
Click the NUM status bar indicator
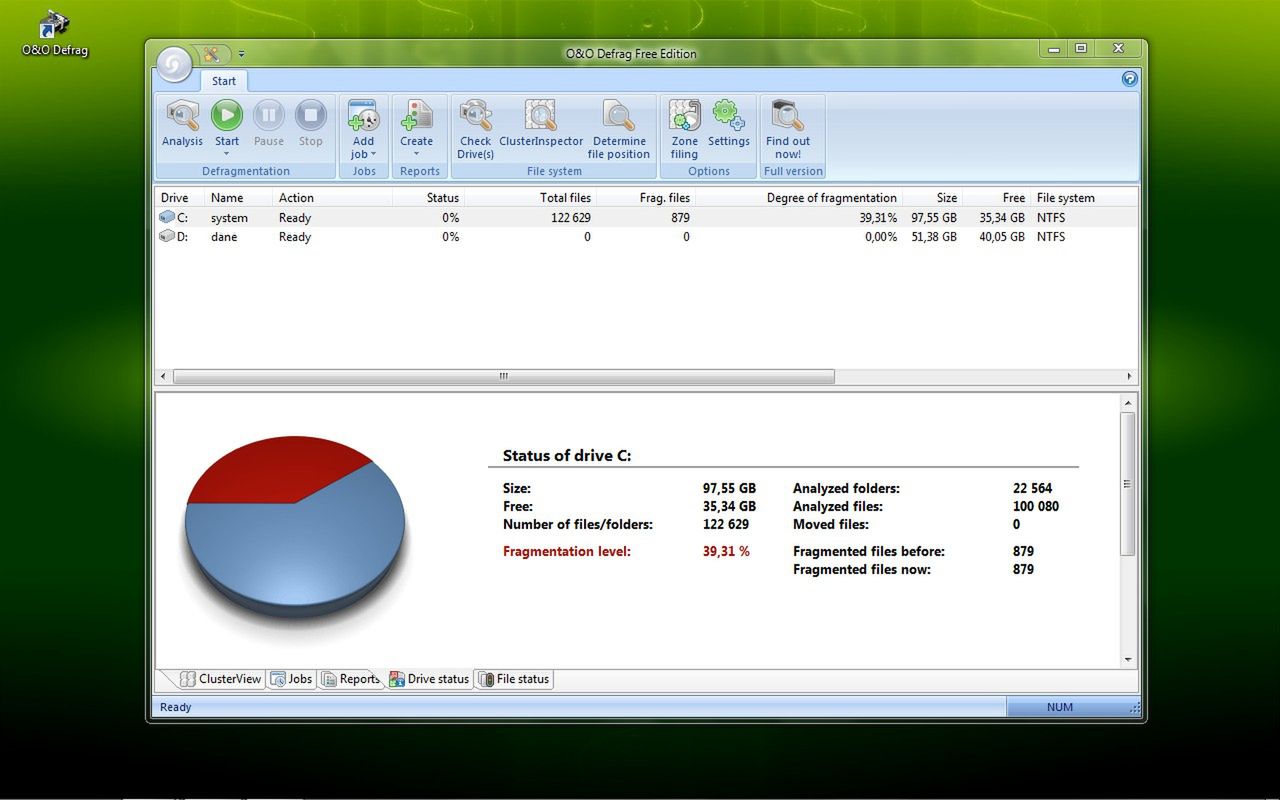click(x=1060, y=707)
